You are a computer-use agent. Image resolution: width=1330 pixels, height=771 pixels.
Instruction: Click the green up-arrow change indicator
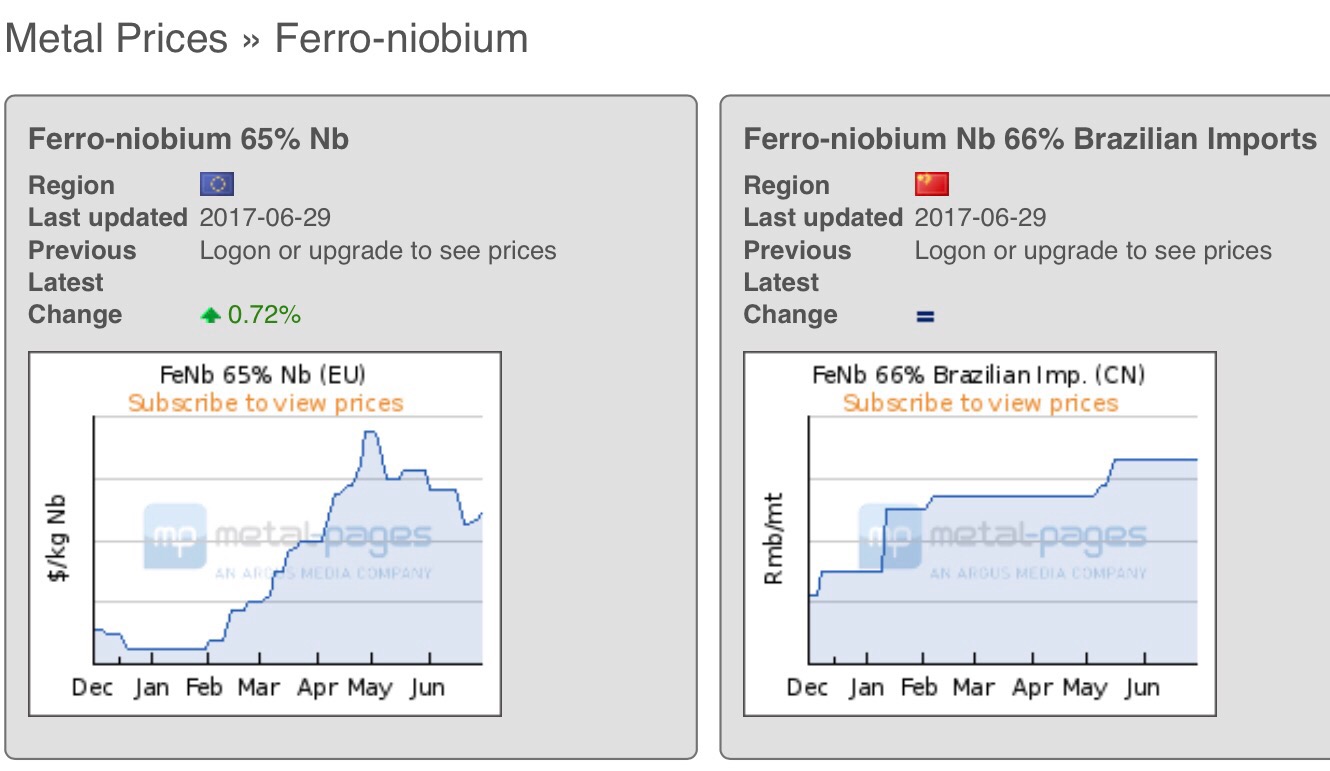point(210,316)
